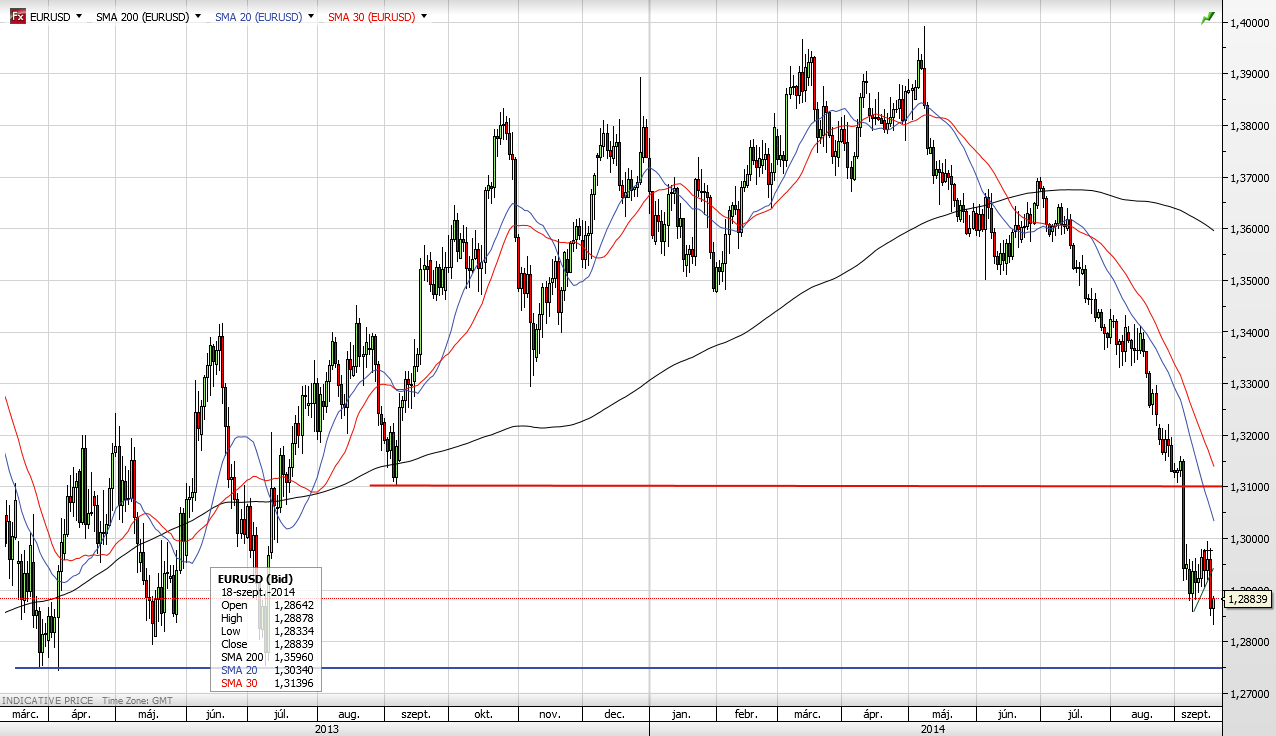Image resolution: width=1276 pixels, height=736 pixels.
Task: Click the 'febr.' month label on time axis
Action: tap(746, 714)
